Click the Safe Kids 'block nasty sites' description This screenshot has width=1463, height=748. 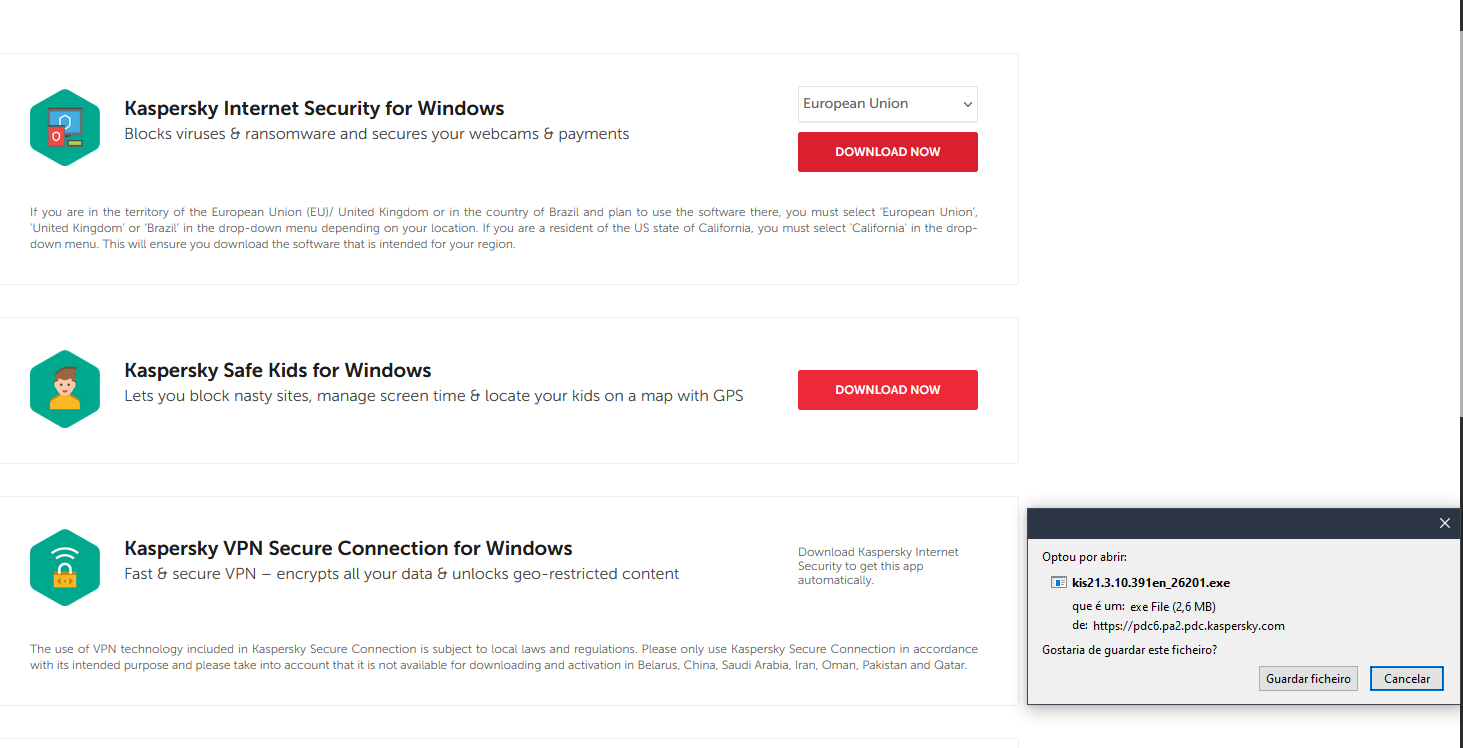pyautogui.click(x=433, y=396)
